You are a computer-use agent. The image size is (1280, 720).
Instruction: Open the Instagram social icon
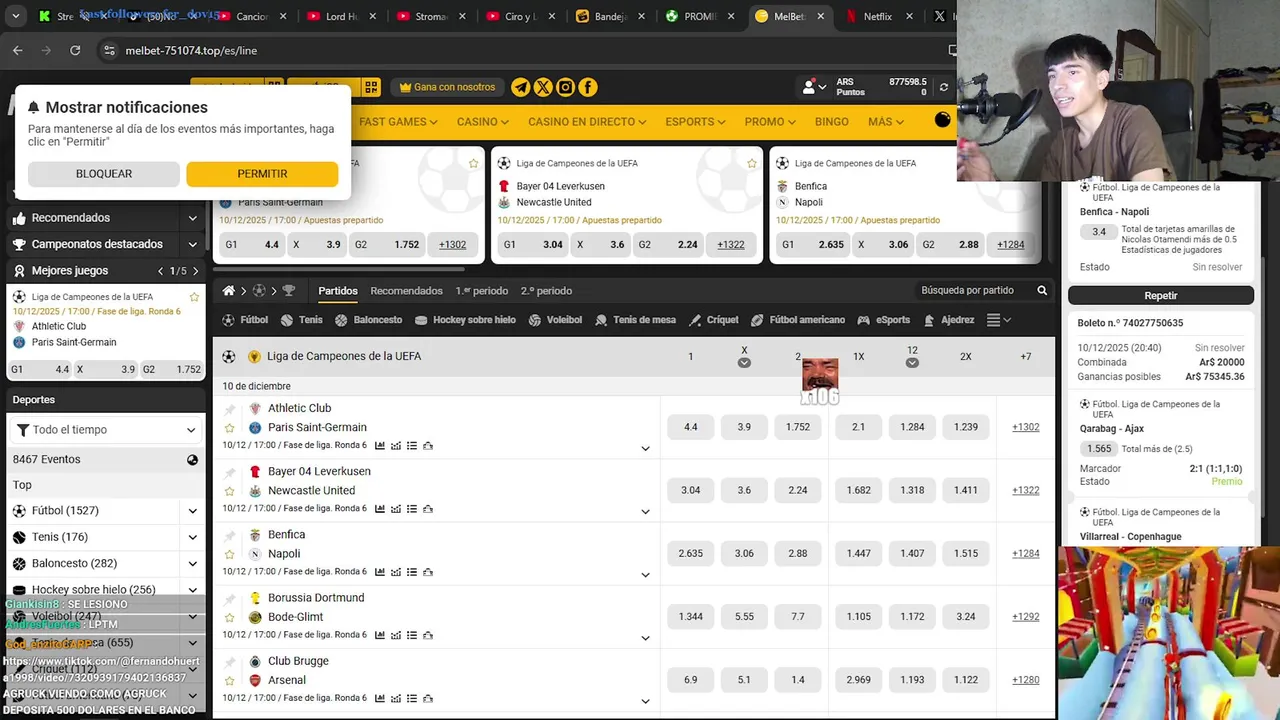pyautogui.click(x=565, y=87)
